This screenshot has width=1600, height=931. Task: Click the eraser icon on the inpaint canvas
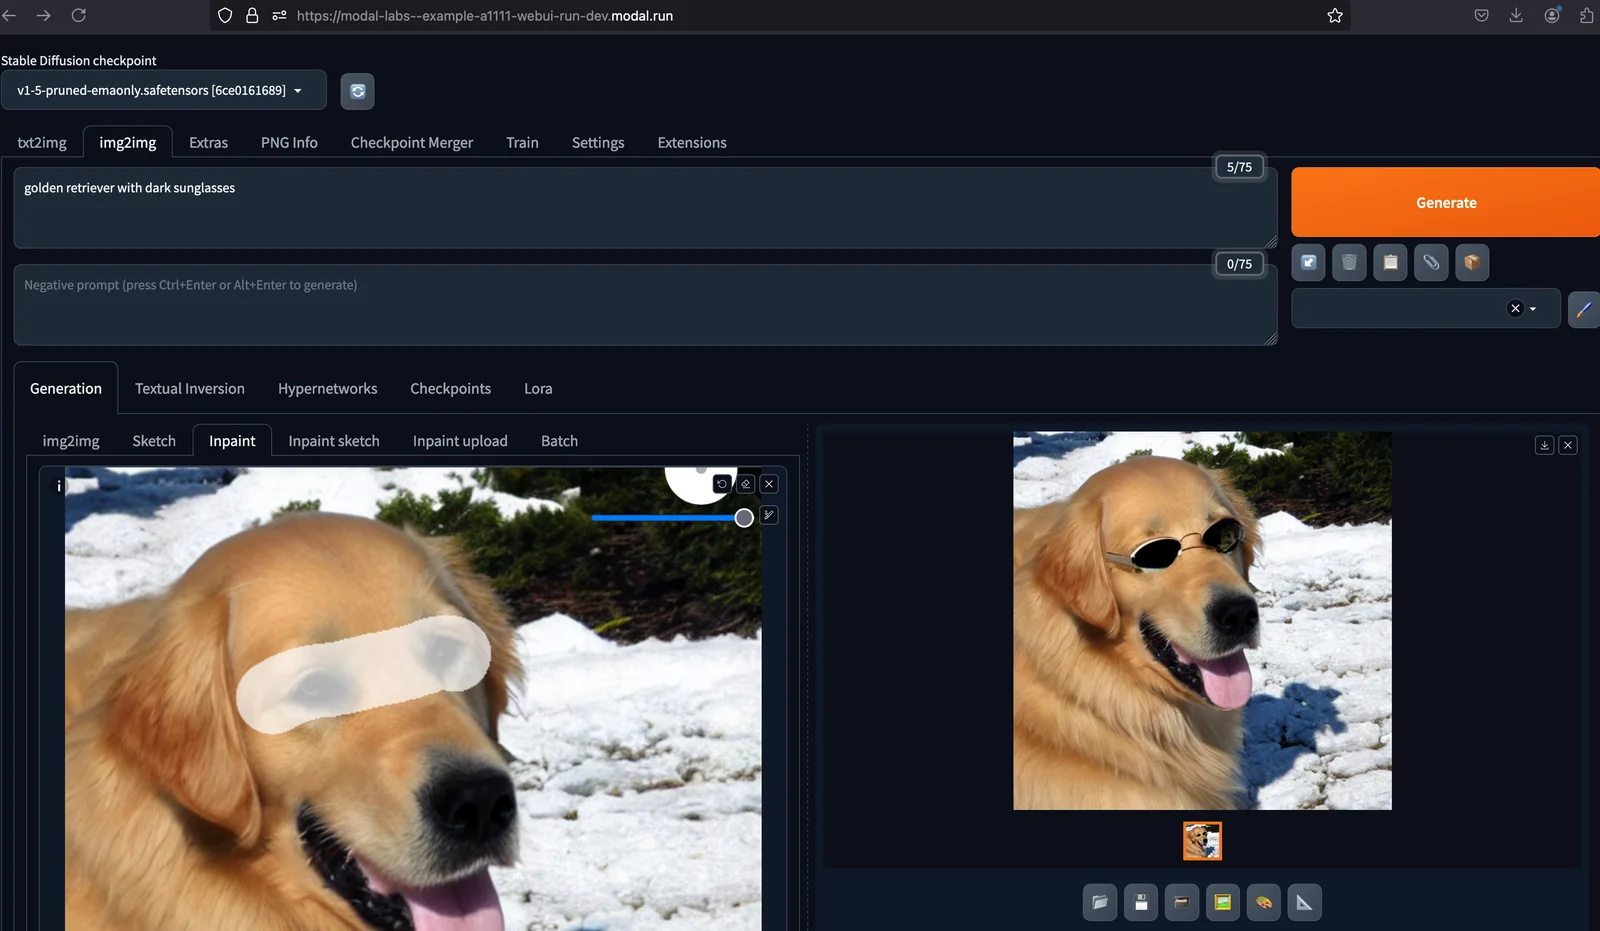[746, 484]
